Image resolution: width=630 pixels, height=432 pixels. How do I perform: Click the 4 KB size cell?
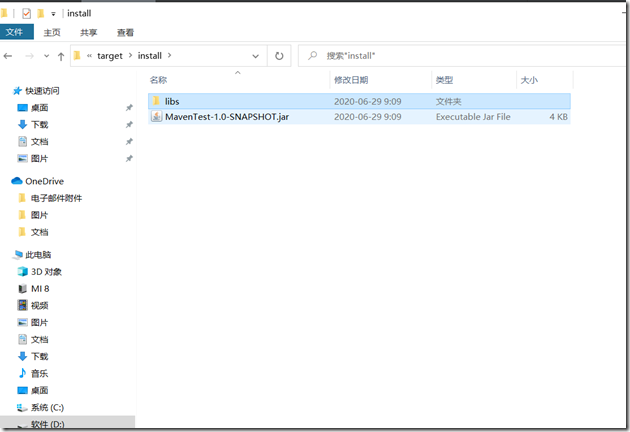(x=558, y=117)
